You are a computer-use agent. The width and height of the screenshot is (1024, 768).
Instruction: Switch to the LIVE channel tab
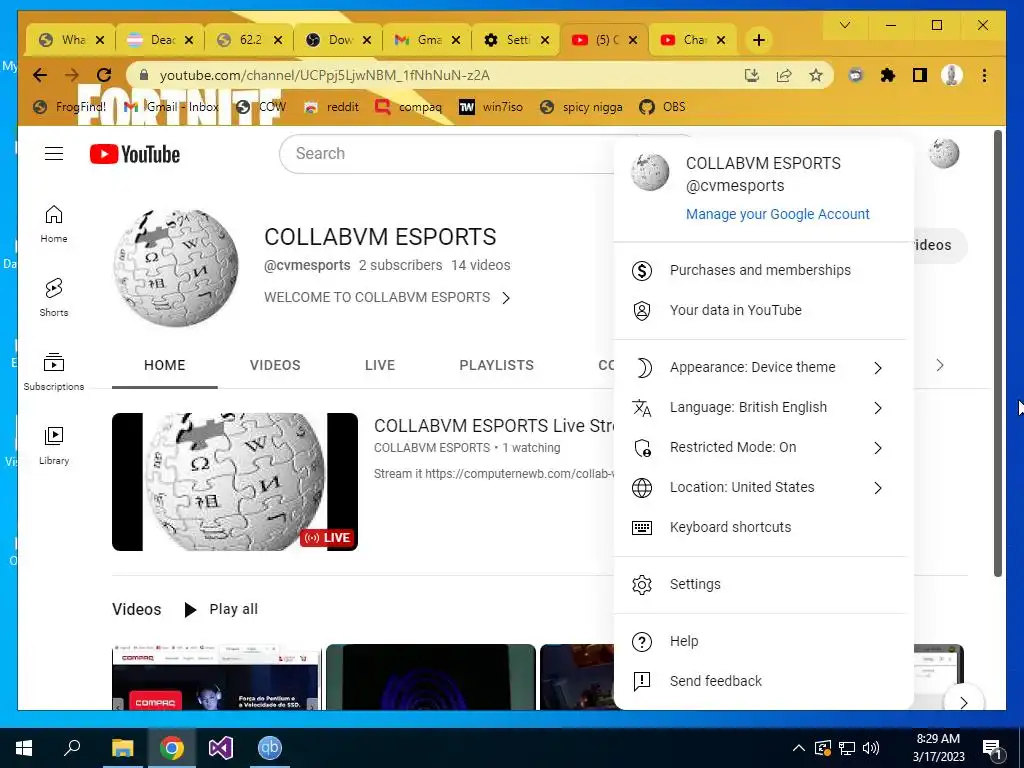(x=379, y=365)
